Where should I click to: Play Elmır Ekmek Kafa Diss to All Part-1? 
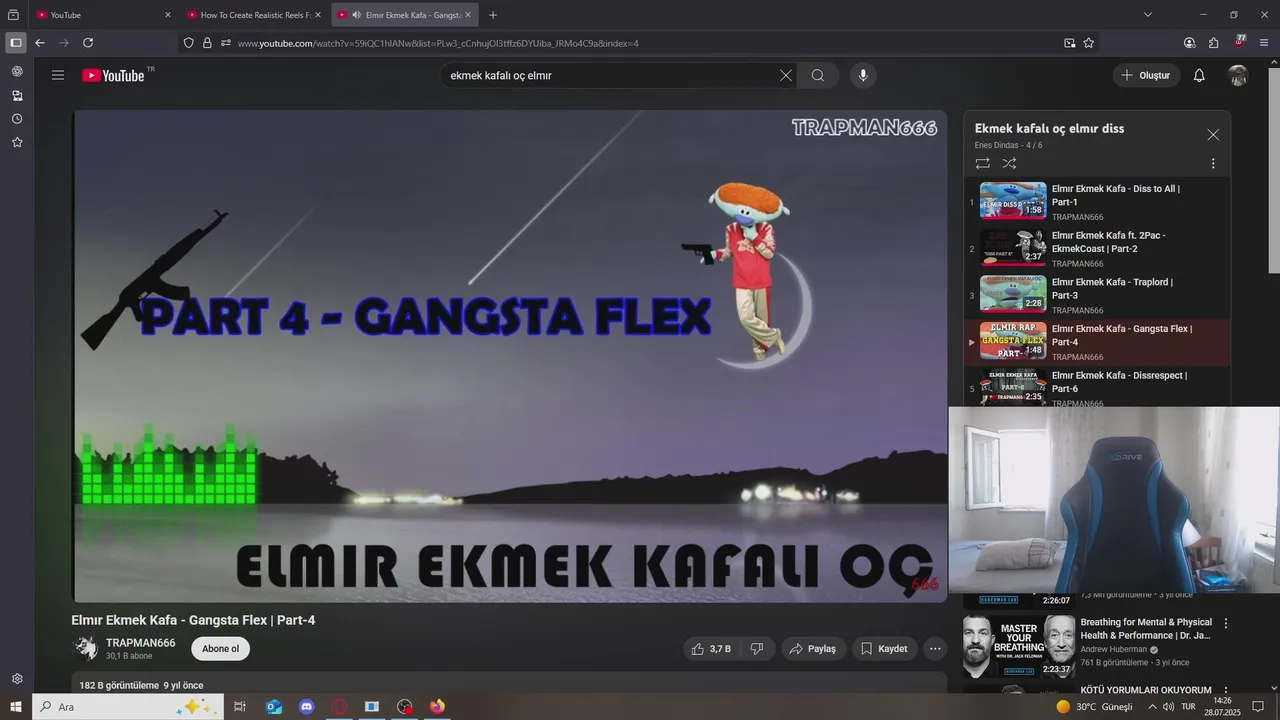point(1095,201)
